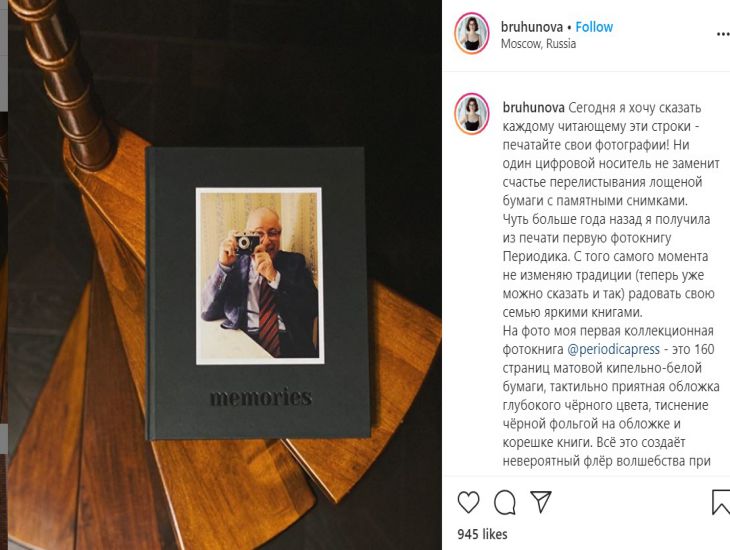Open profile avatar beside the caption
The image size is (730, 550).
(472, 114)
